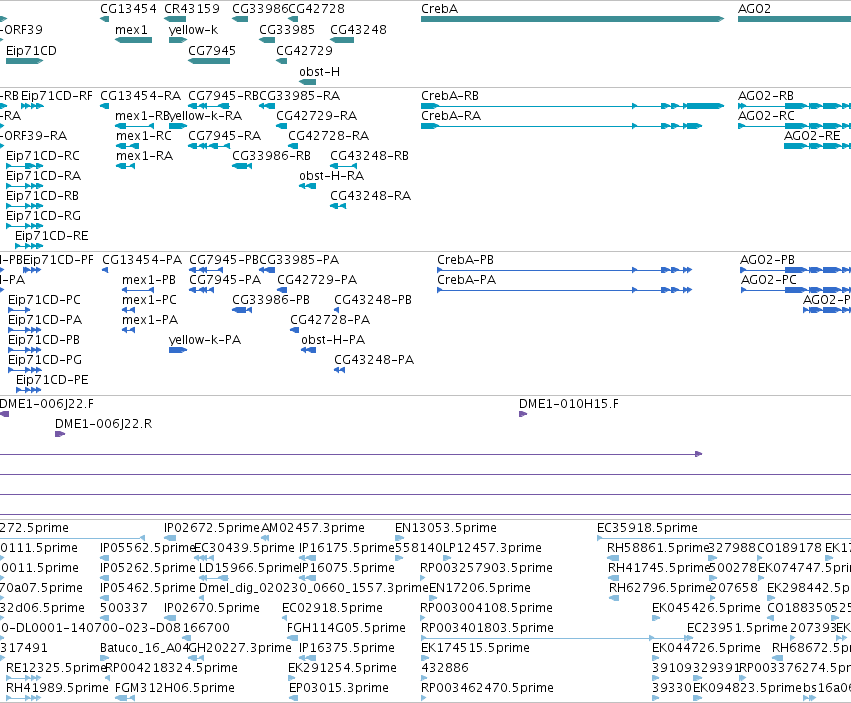The height and width of the screenshot is (703, 851).
Task: Click the mex1-PB protein
Action: pos(138,290)
